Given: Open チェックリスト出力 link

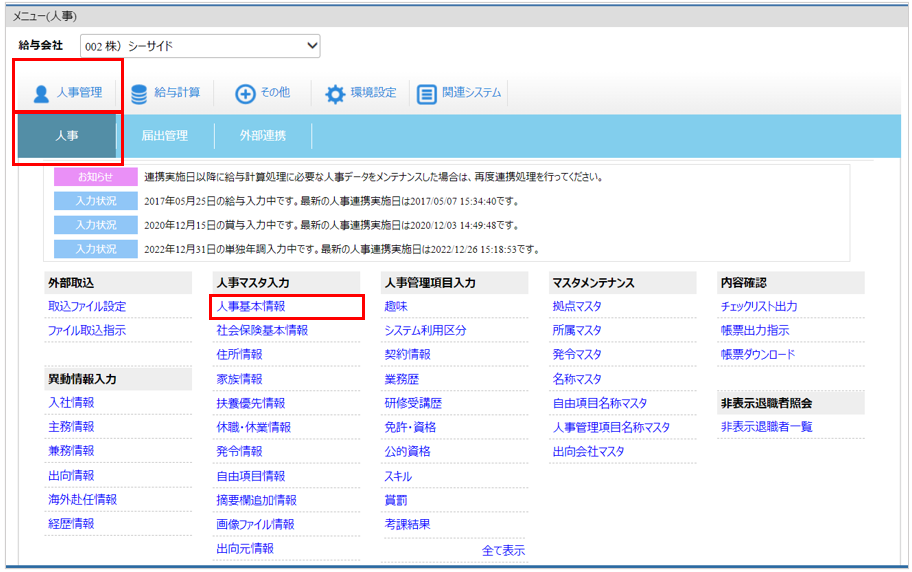Looking at the screenshot, I should click(x=758, y=307).
